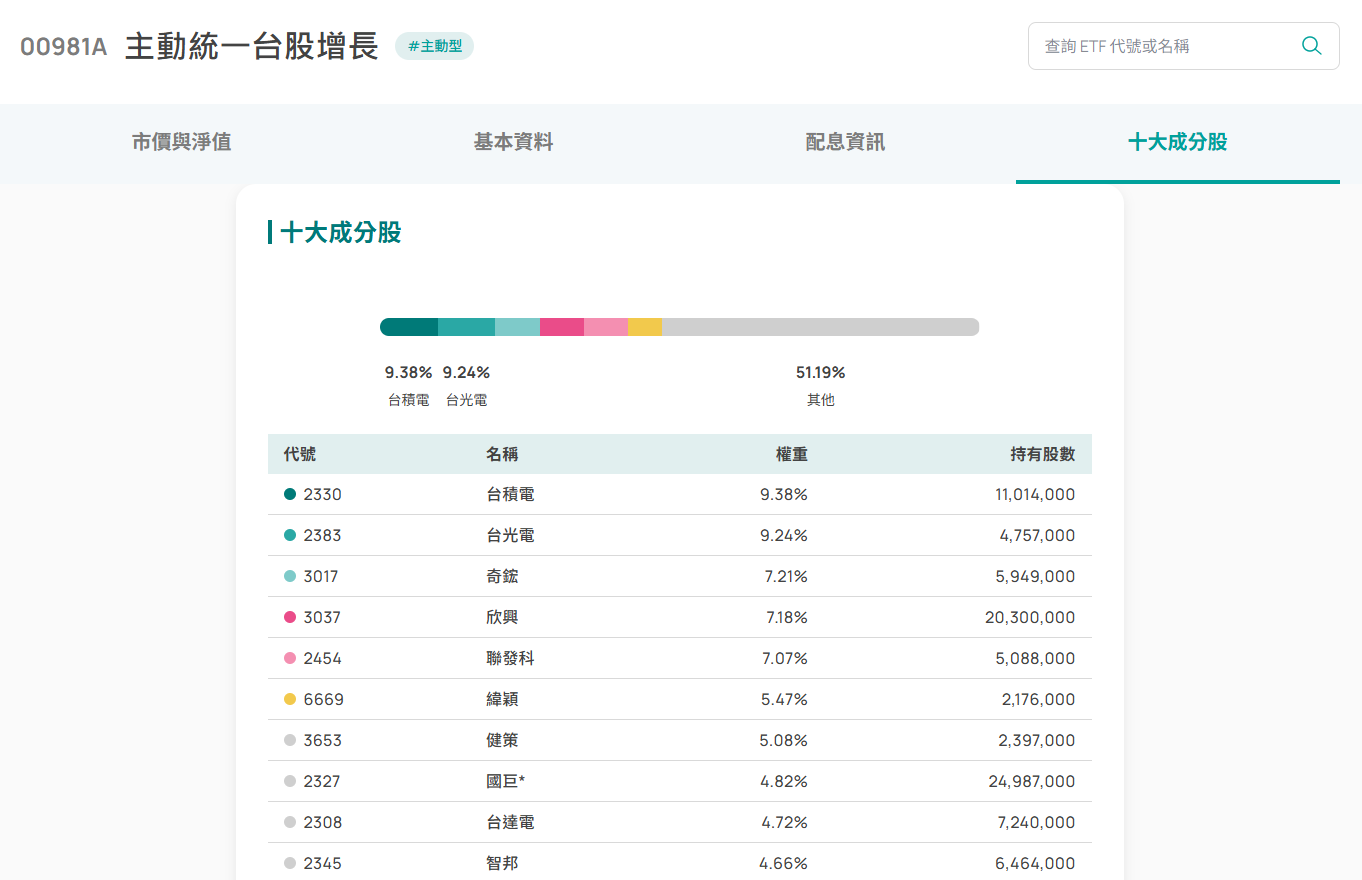Screen dimensions: 1362x880
Task: Click the magenta 欣興 bar segment
Action: (562, 327)
